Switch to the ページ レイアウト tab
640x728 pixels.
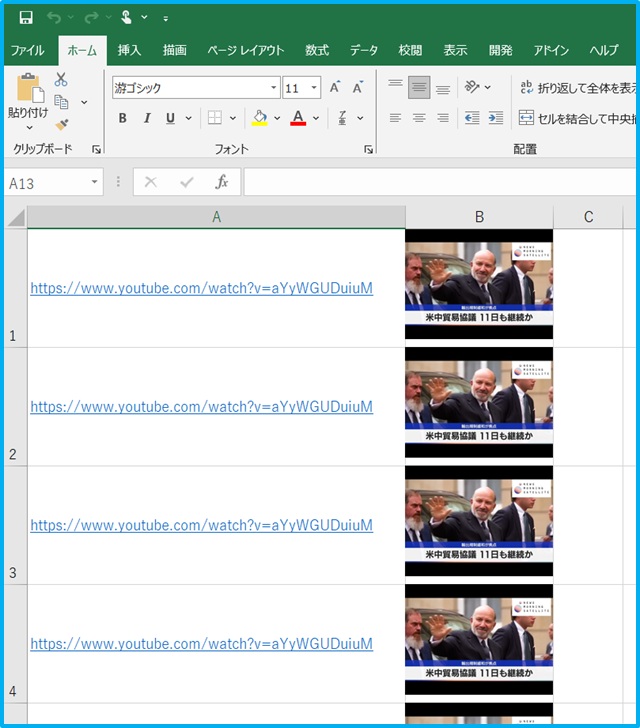(x=246, y=50)
